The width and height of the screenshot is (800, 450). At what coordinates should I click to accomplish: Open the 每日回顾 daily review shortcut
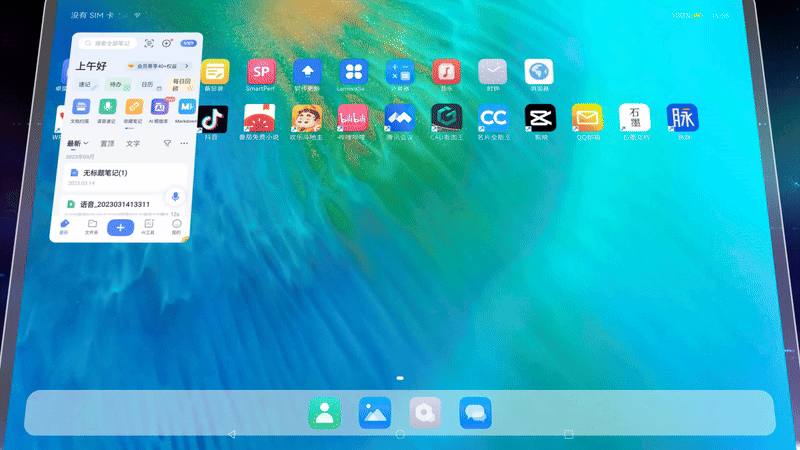coord(181,85)
